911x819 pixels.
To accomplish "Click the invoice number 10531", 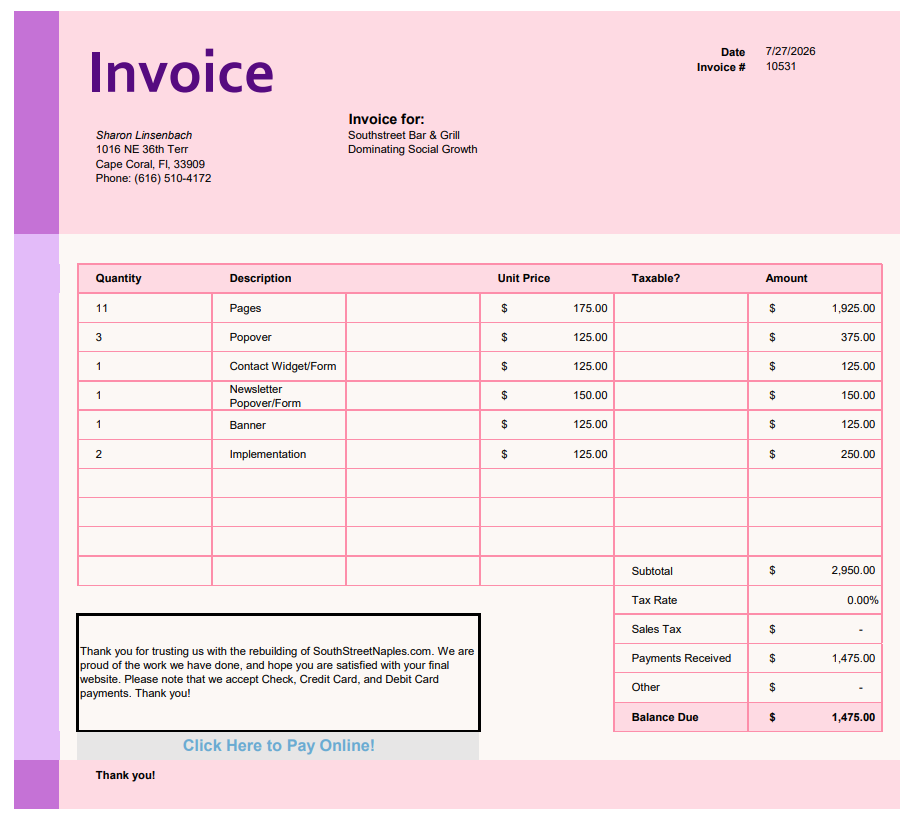I will click(780, 66).
